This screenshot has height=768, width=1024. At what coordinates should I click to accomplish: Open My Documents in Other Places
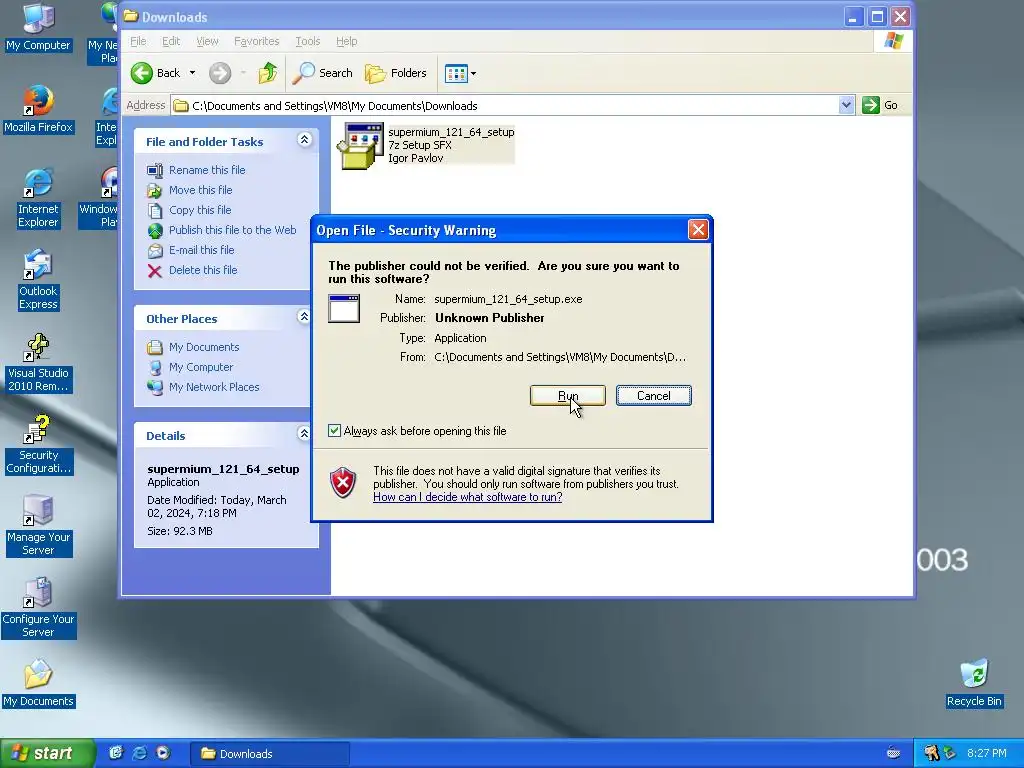204,347
